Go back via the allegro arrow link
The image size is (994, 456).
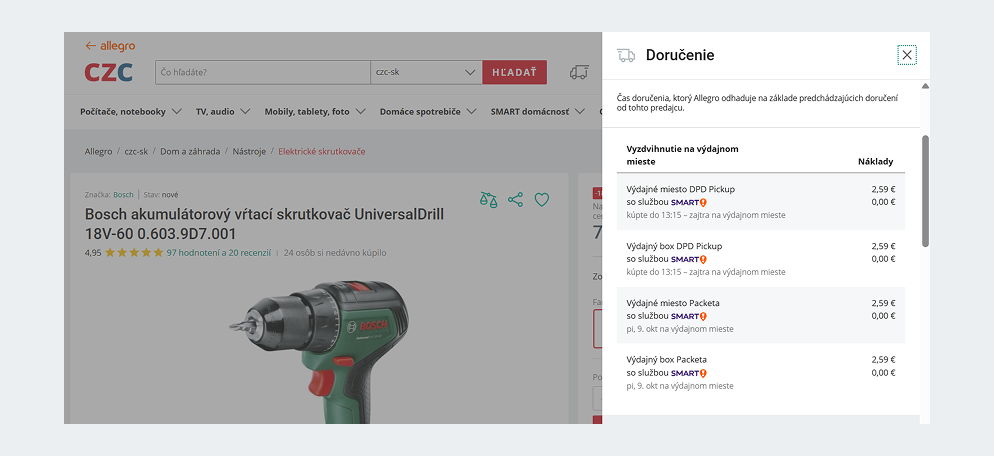[110, 46]
